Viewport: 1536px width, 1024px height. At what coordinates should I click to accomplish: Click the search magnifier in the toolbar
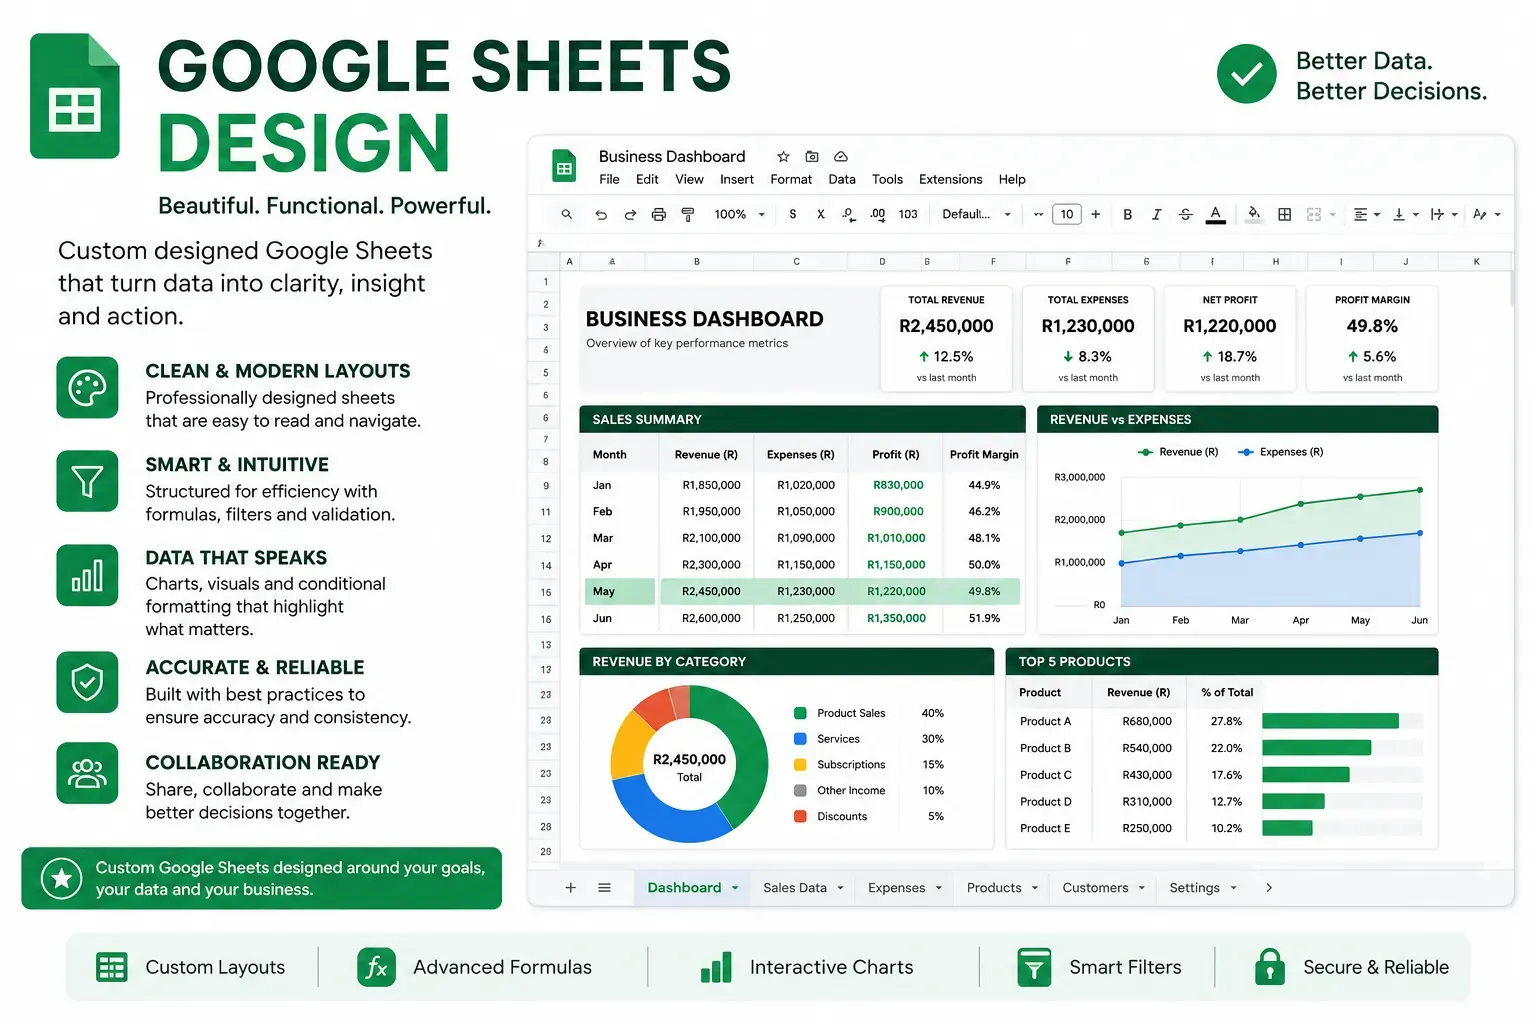pyautogui.click(x=567, y=214)
